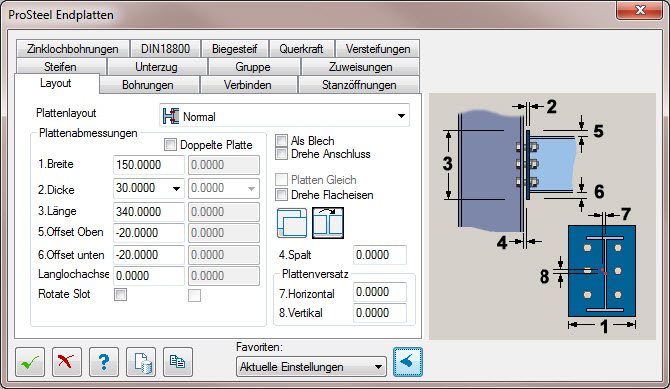The width and height of the screenshot is (670, 389).
Task: Expand the 2.Dicke thickness dropdown
Action: (176, 189)
